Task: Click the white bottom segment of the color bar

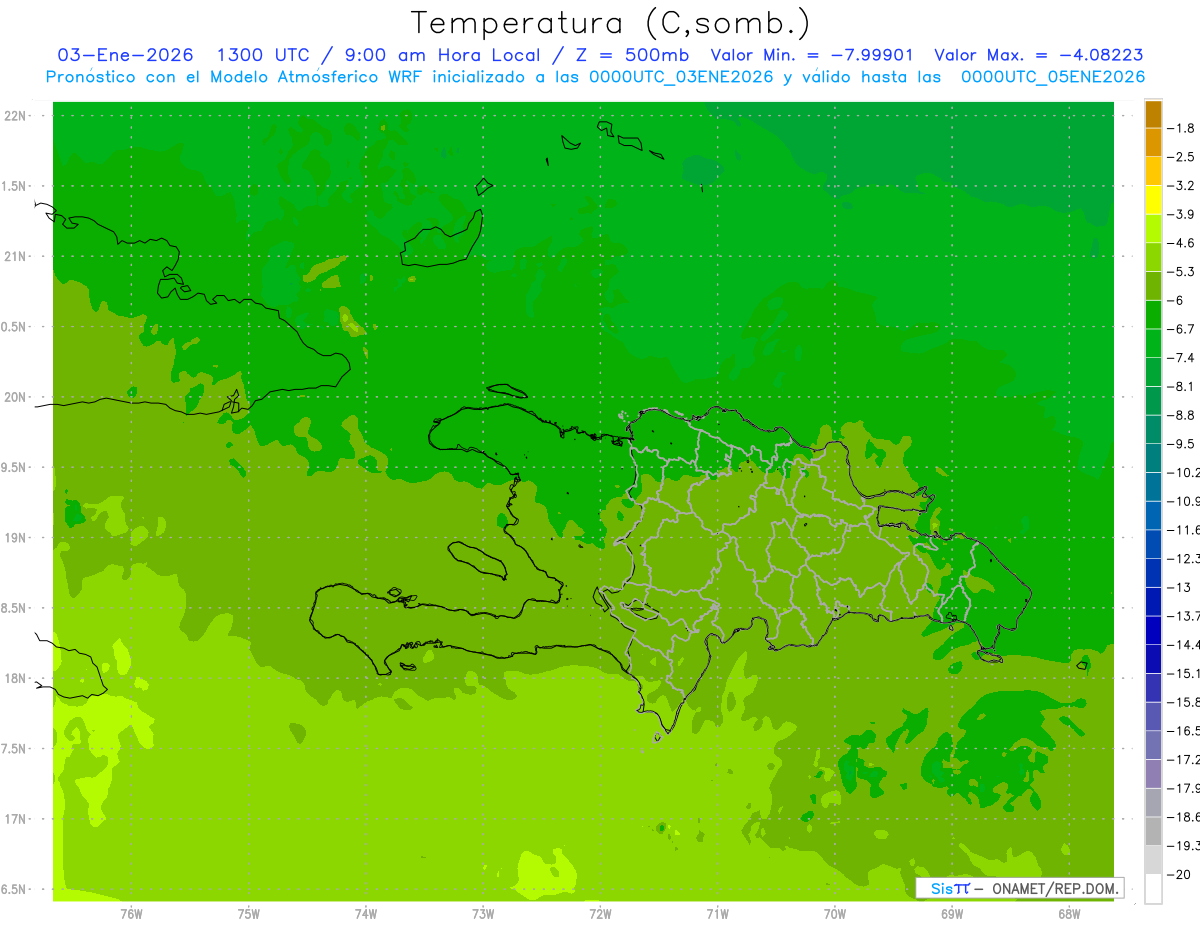Action: click(1153, 888)
